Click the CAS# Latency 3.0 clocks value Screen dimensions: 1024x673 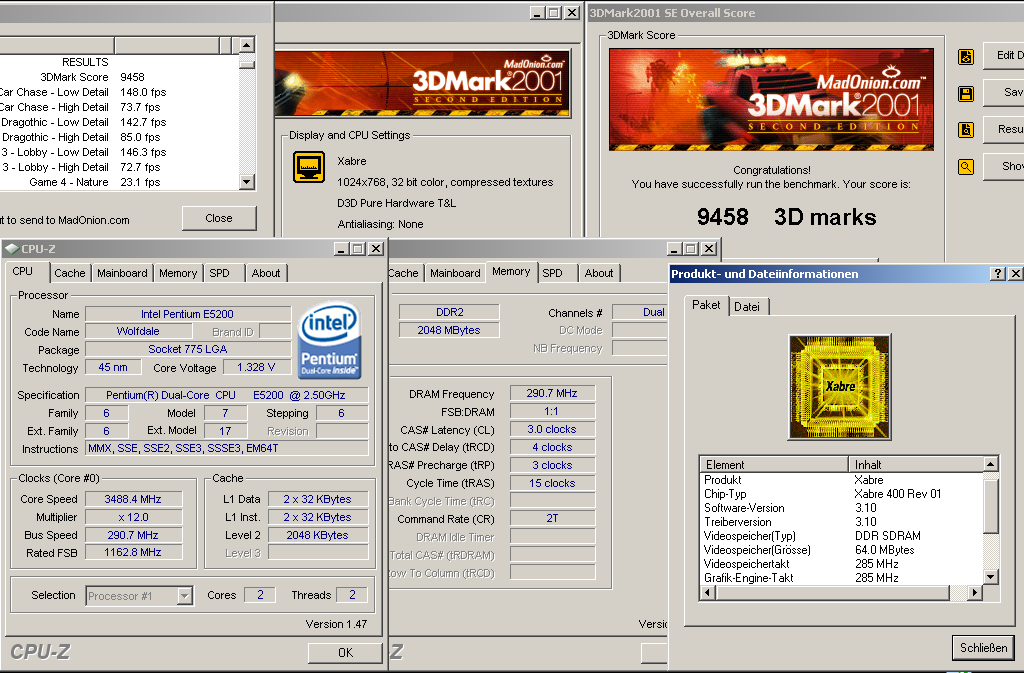pyautogui.click(x=552, y=430)
